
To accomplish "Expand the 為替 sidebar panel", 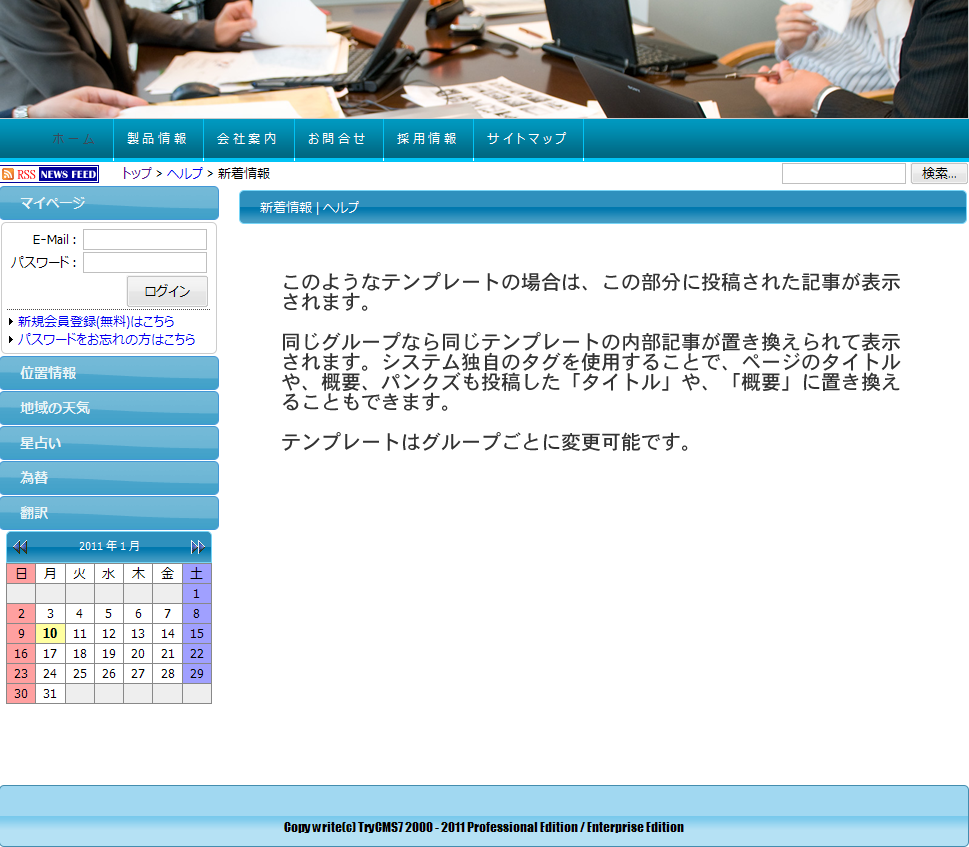I will (x=109, y=478).
